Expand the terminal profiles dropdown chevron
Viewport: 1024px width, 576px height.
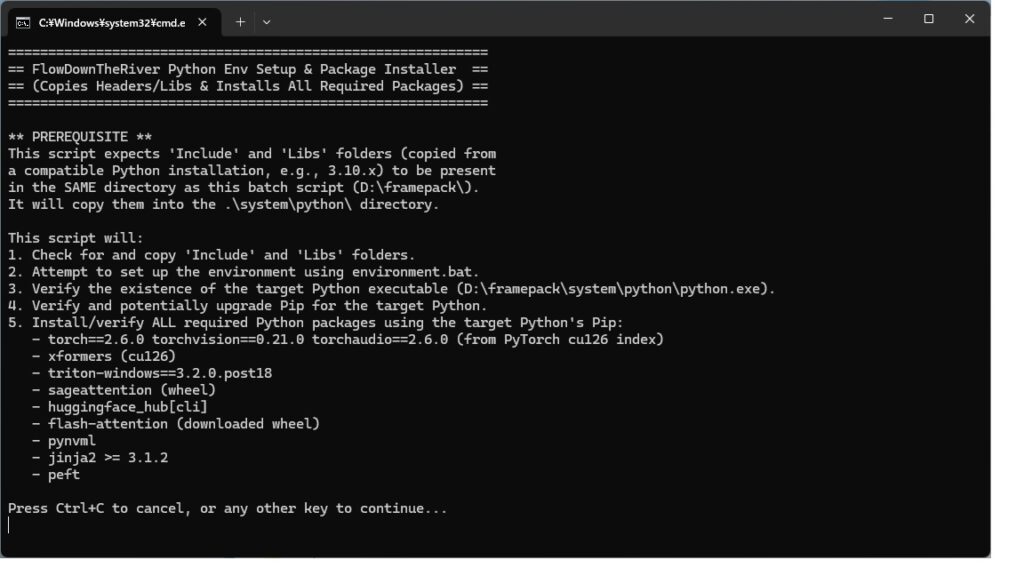tap(266, 22)
